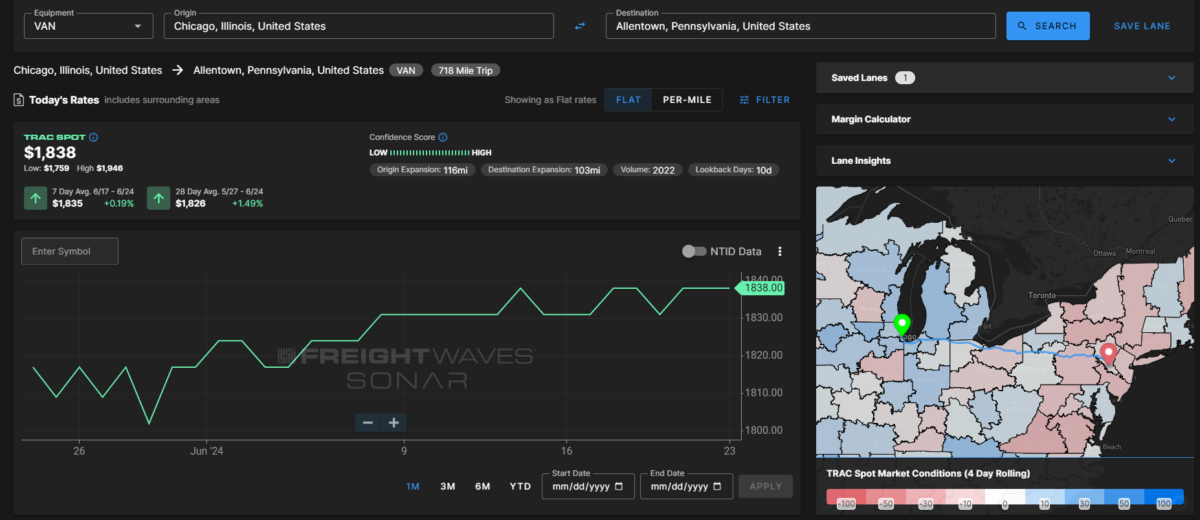Open the Filter options
This screenshot has width=1200, height=520.
765,100
